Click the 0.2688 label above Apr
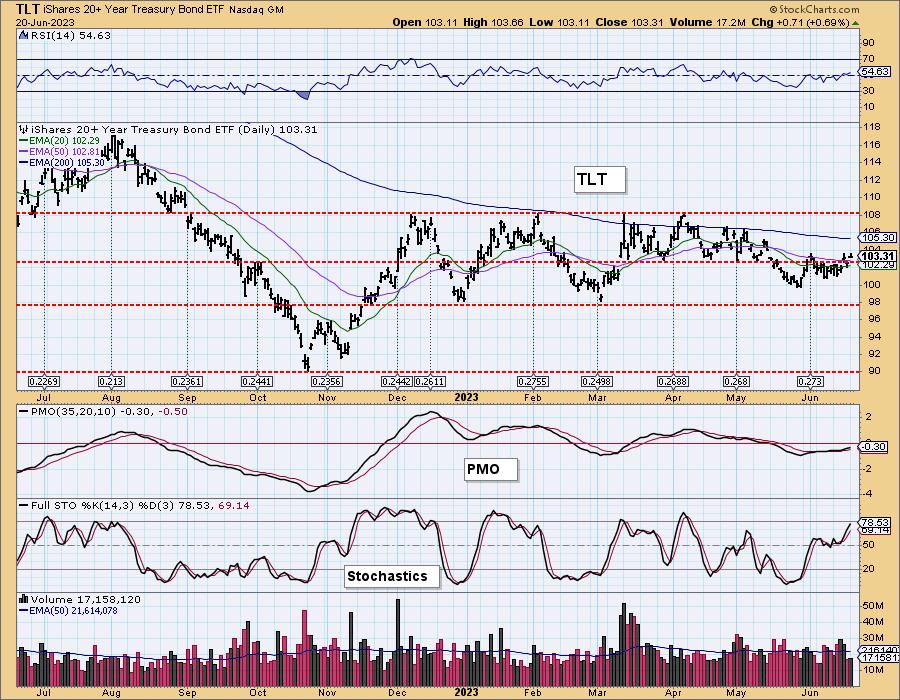900x700 pixels. click(x=673, y=382)
